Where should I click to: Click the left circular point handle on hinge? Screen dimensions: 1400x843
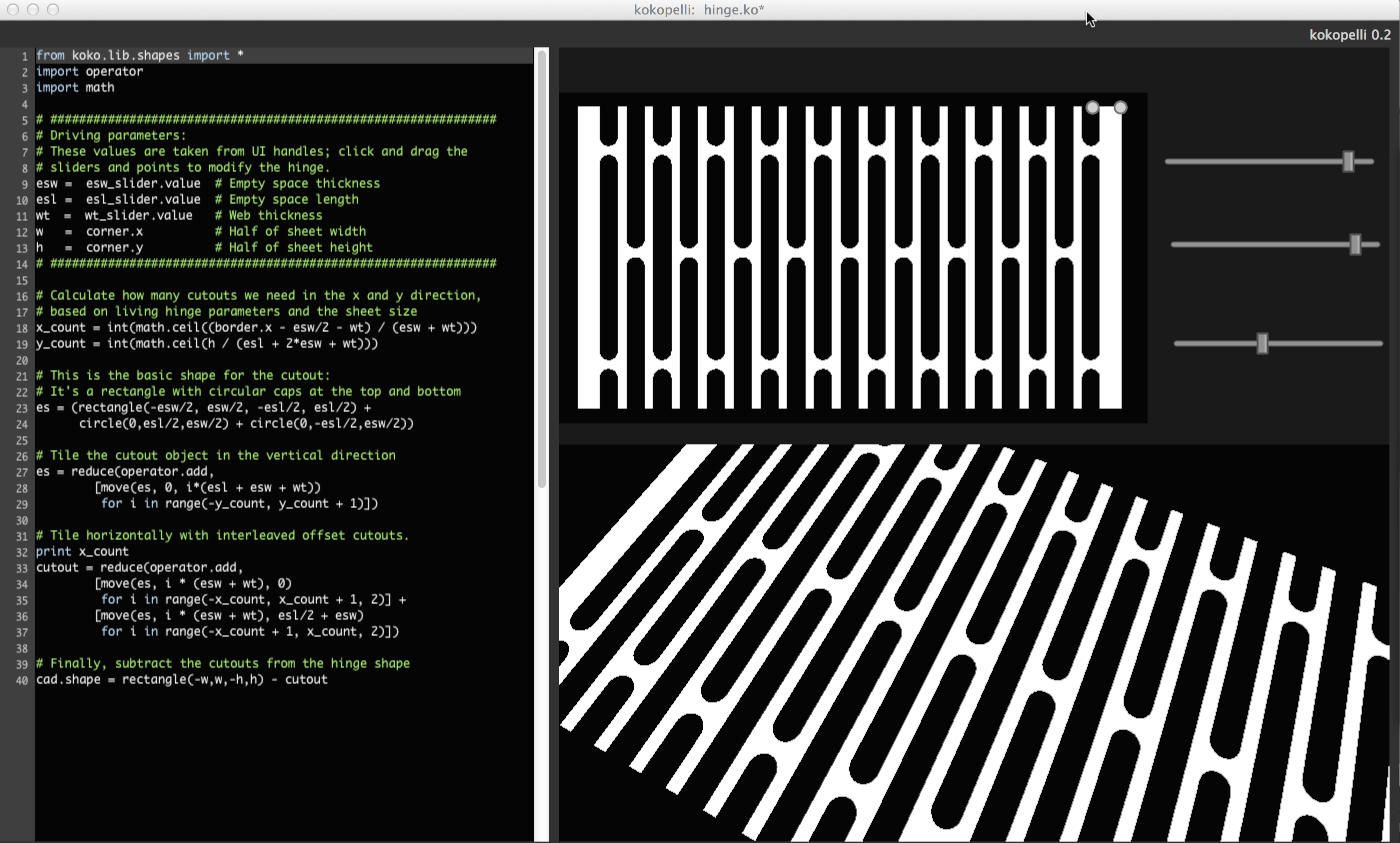[1092, 107]
